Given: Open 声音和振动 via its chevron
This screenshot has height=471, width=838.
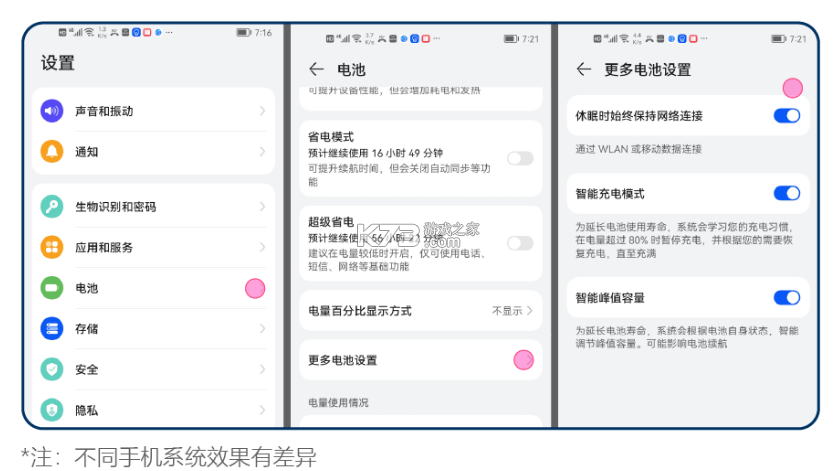Looking at the screenshot, I should tap(262, 111).
